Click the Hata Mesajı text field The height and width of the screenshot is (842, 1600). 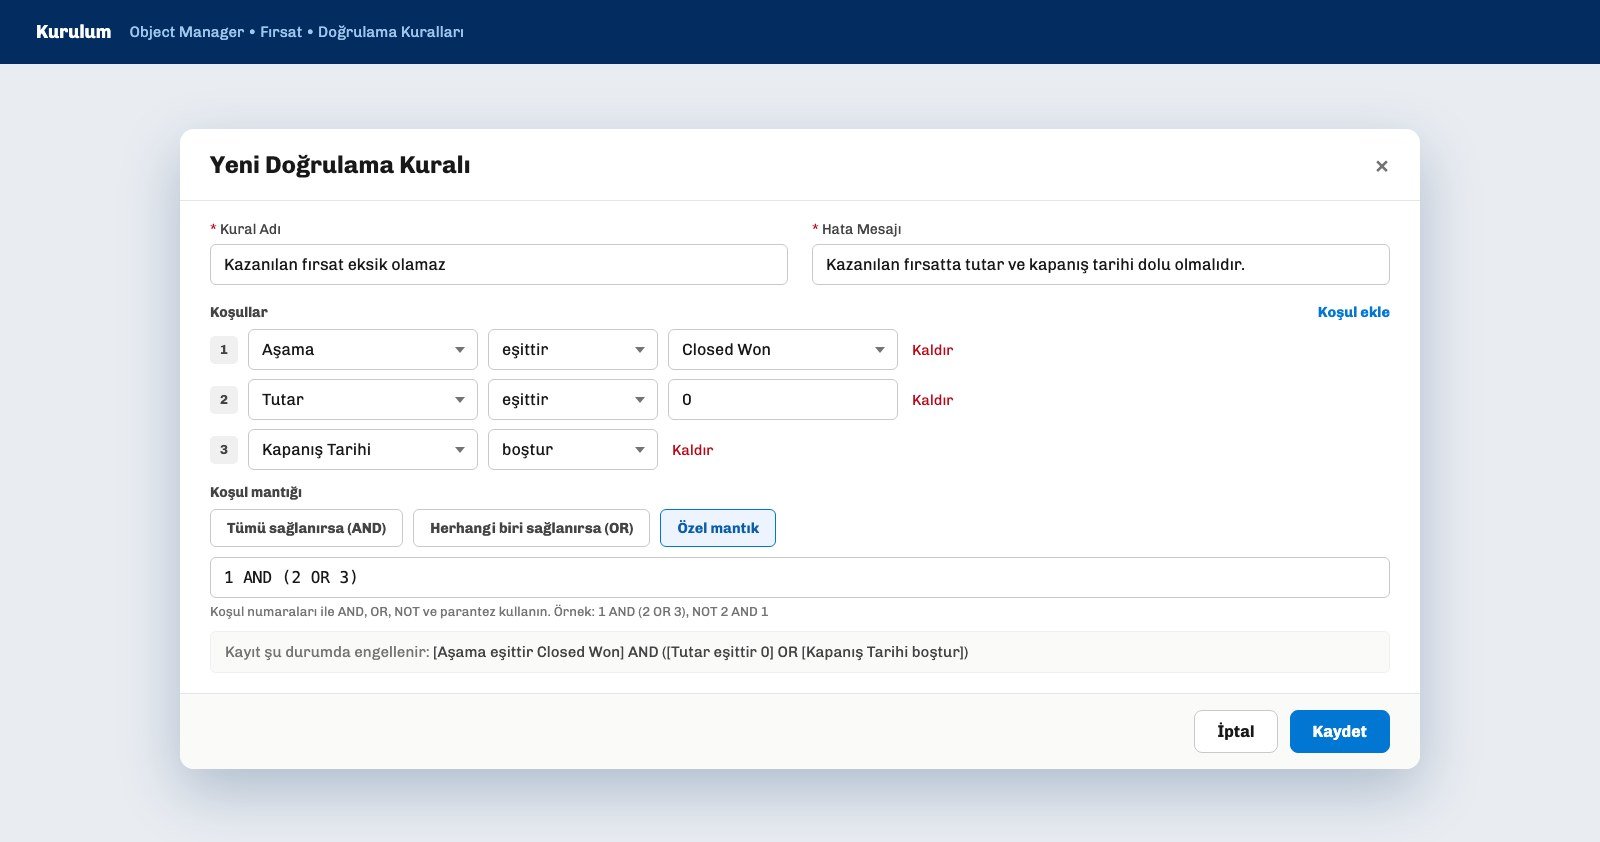coord(1101,265)
